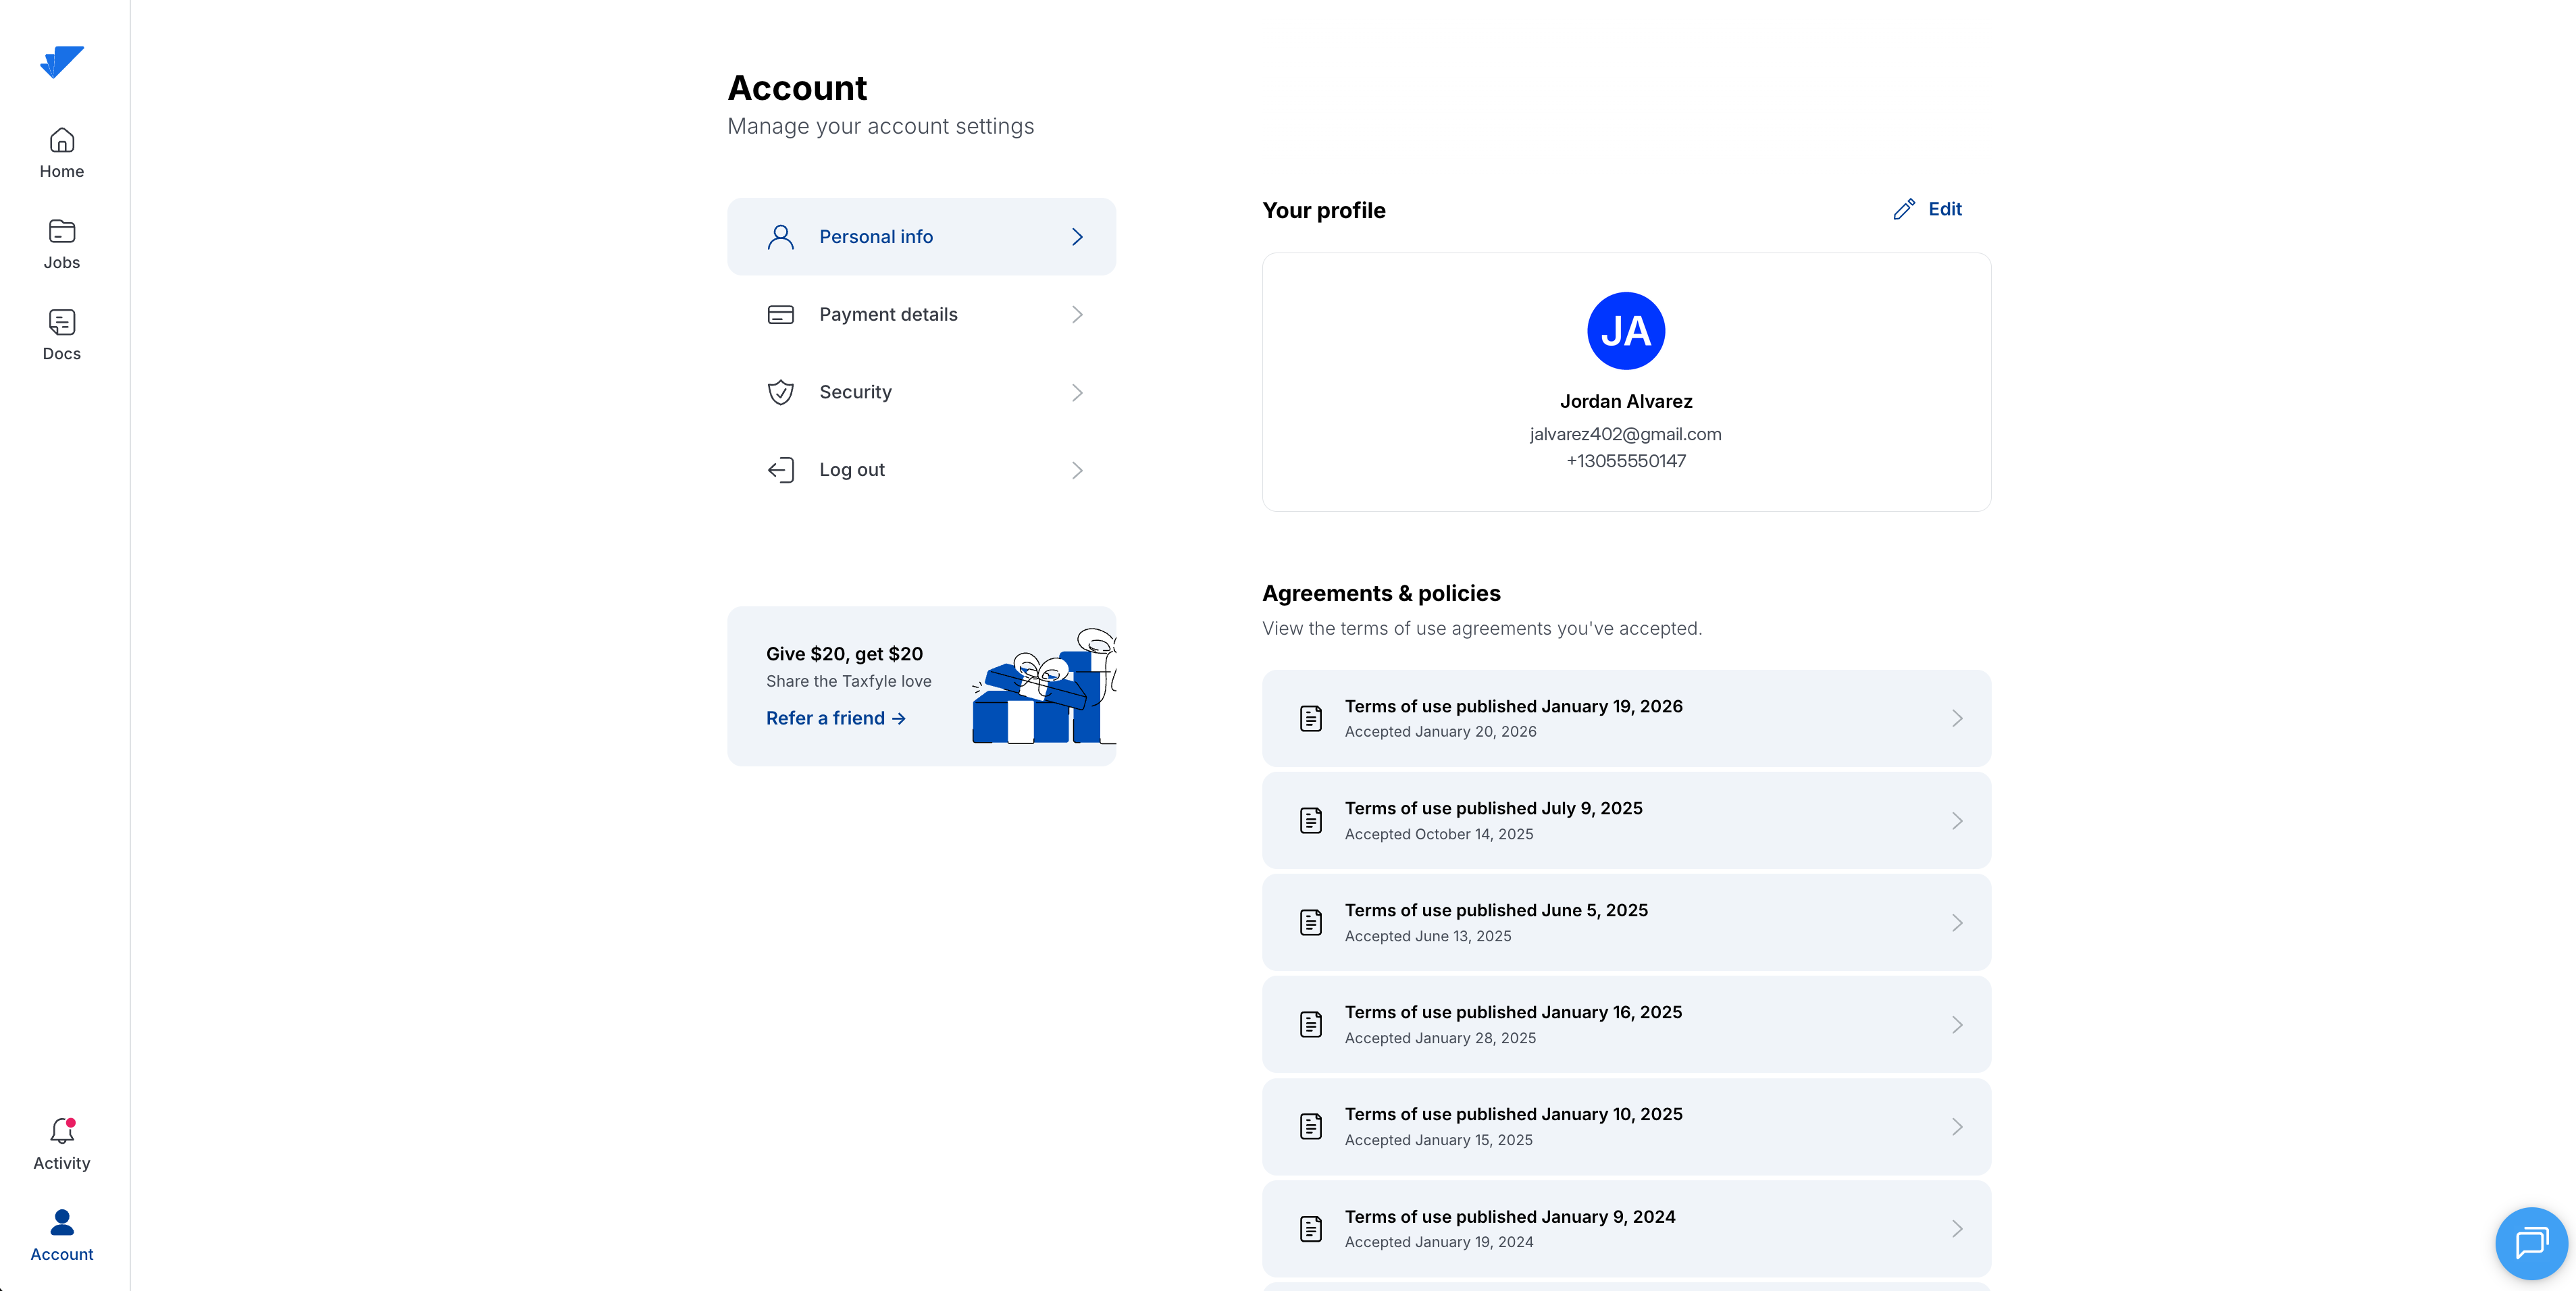The height and width of the screenshot is (1291, 2576).
Task: Click the document icon for January 10, 2025 terms
Action: point(1311,1126)
